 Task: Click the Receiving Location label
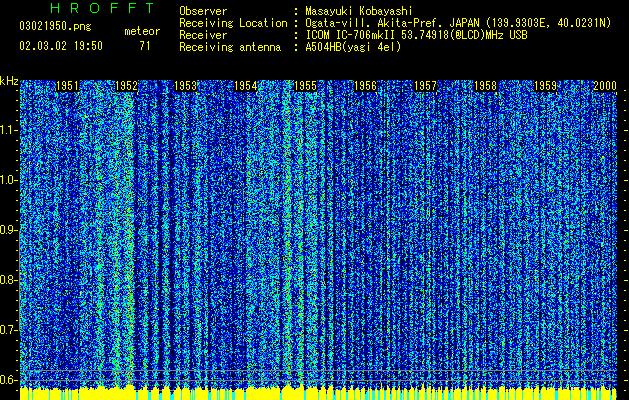point(233,24)
